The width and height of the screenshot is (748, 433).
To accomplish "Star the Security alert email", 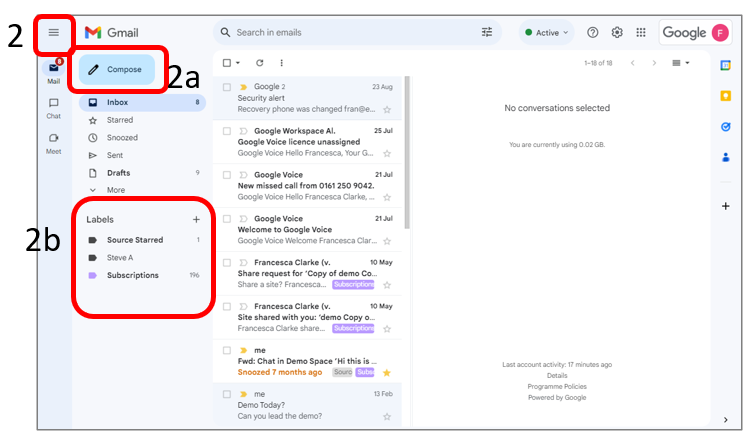I will 387,110.
